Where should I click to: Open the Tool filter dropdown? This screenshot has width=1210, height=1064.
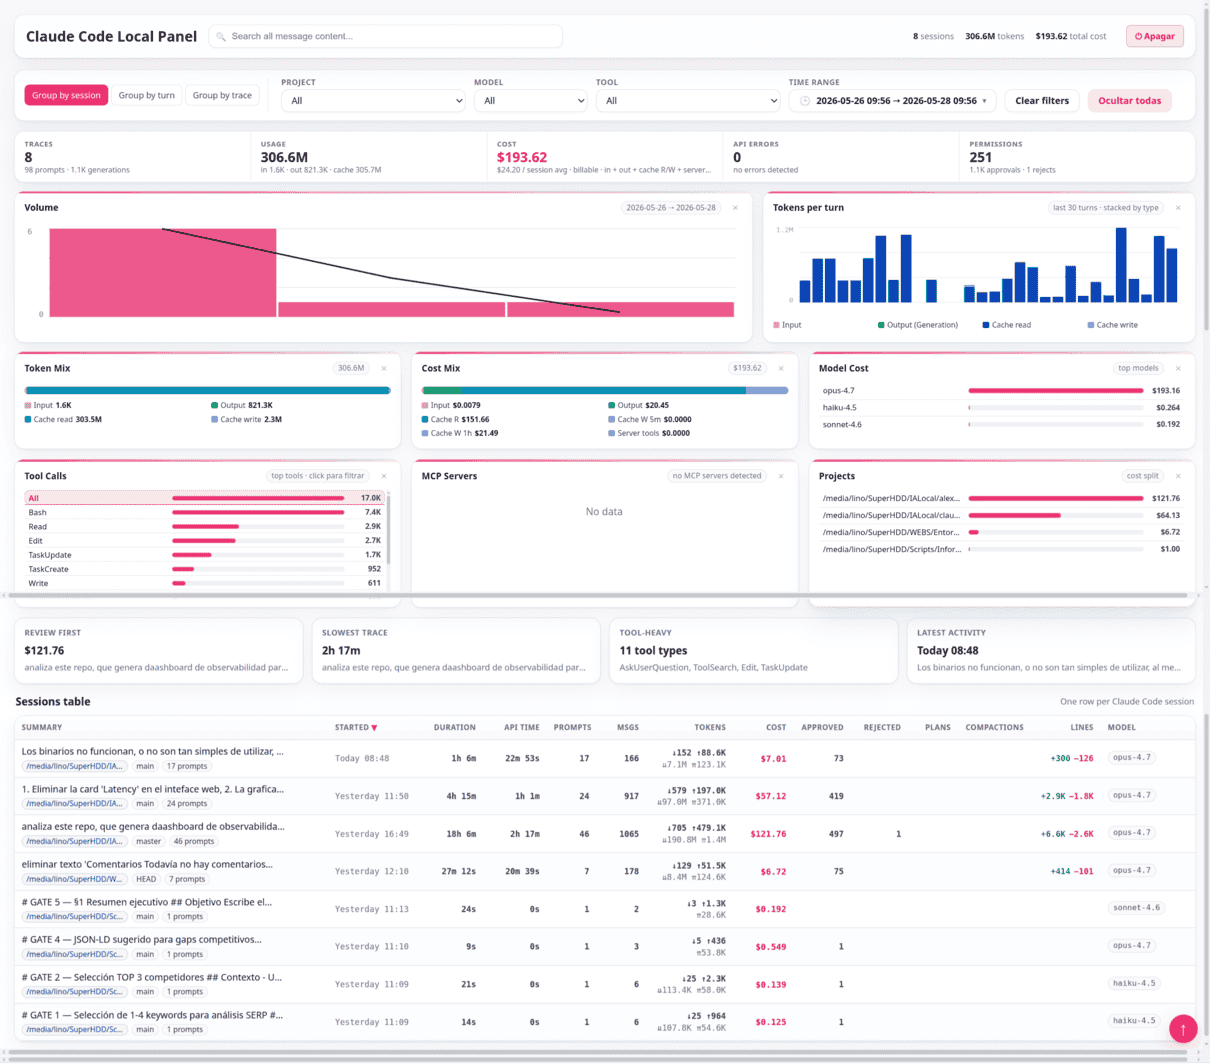pyautogui.click(x=688, y=101)
